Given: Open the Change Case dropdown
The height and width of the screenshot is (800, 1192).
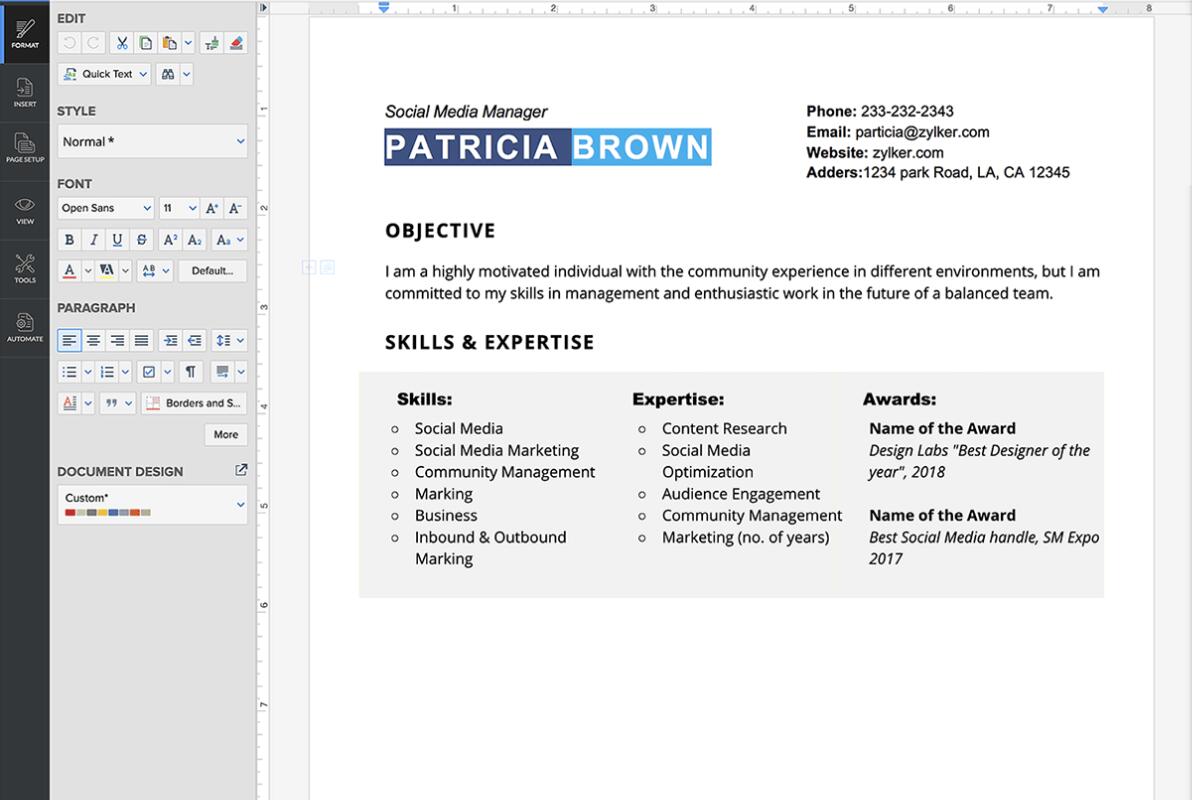Looking at the screenshot, I should point(229,240).
